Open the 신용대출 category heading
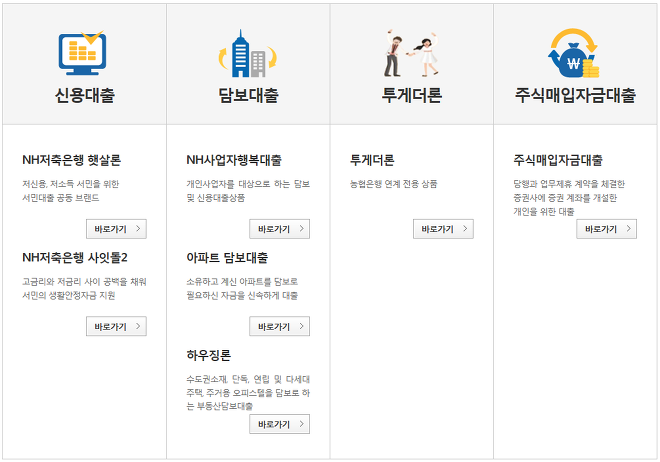Image resolution: width=660 pixels, height=462 pixels. click(x=85, y=95)
